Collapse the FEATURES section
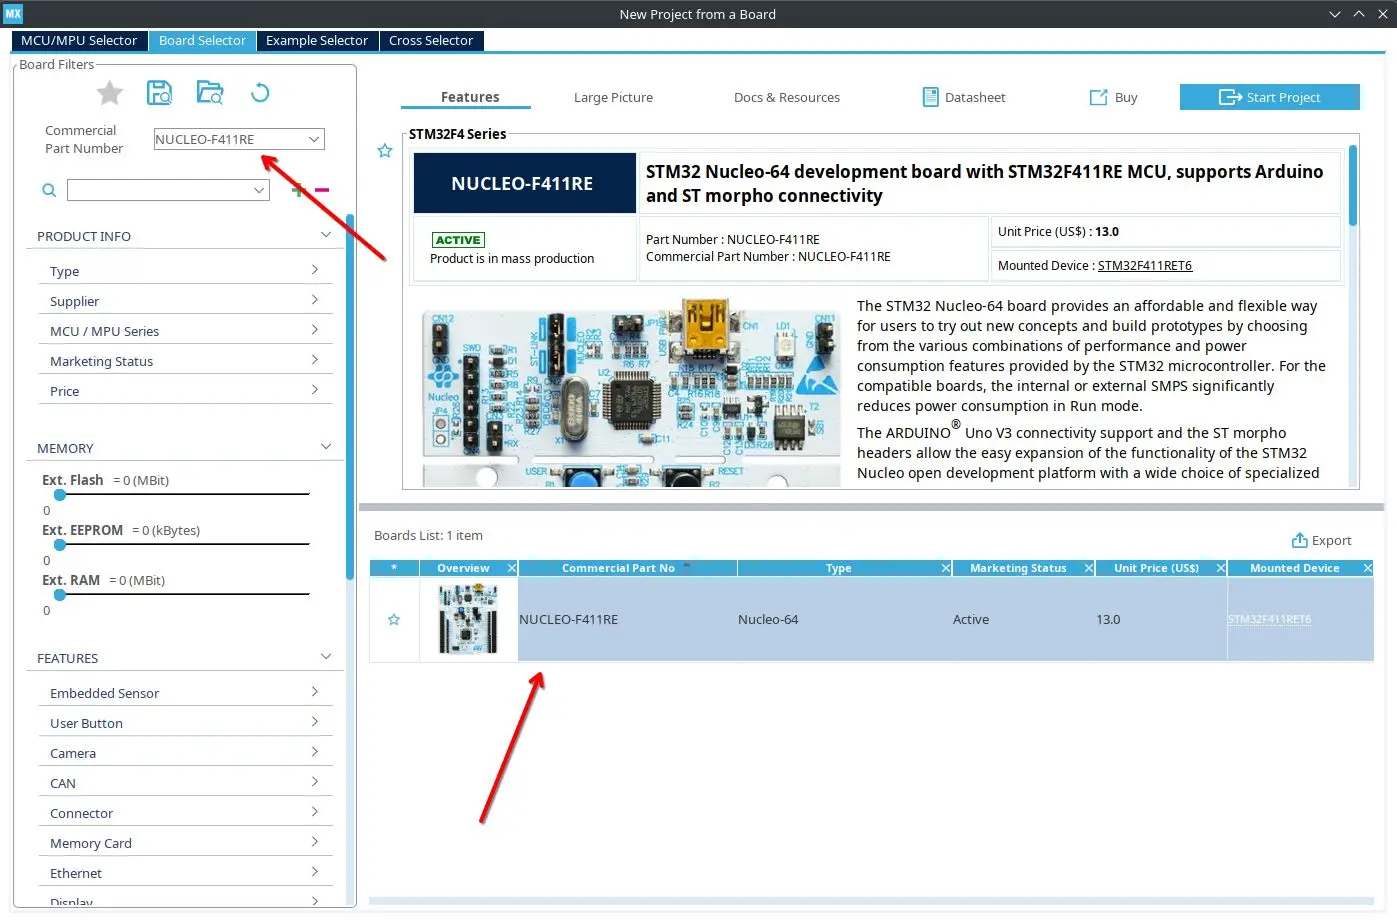The image size is (1397, 922). click(x=326, y=657)
